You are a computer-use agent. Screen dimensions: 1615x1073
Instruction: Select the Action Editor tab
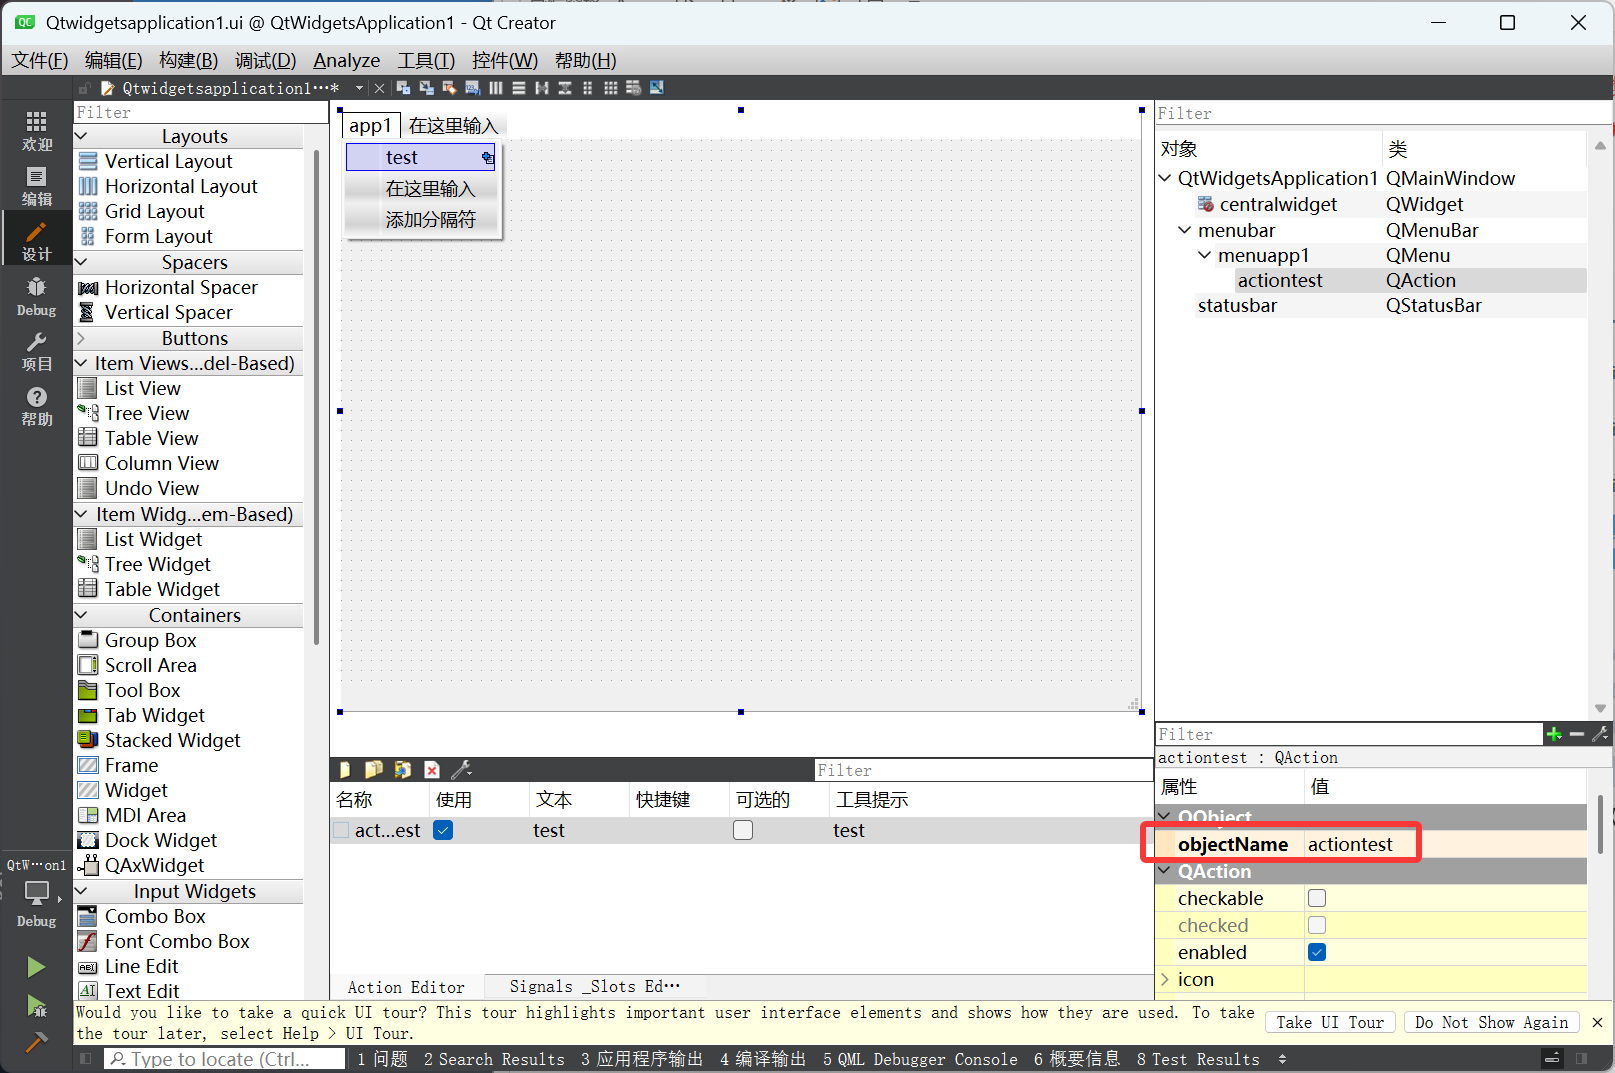(406, 987)
